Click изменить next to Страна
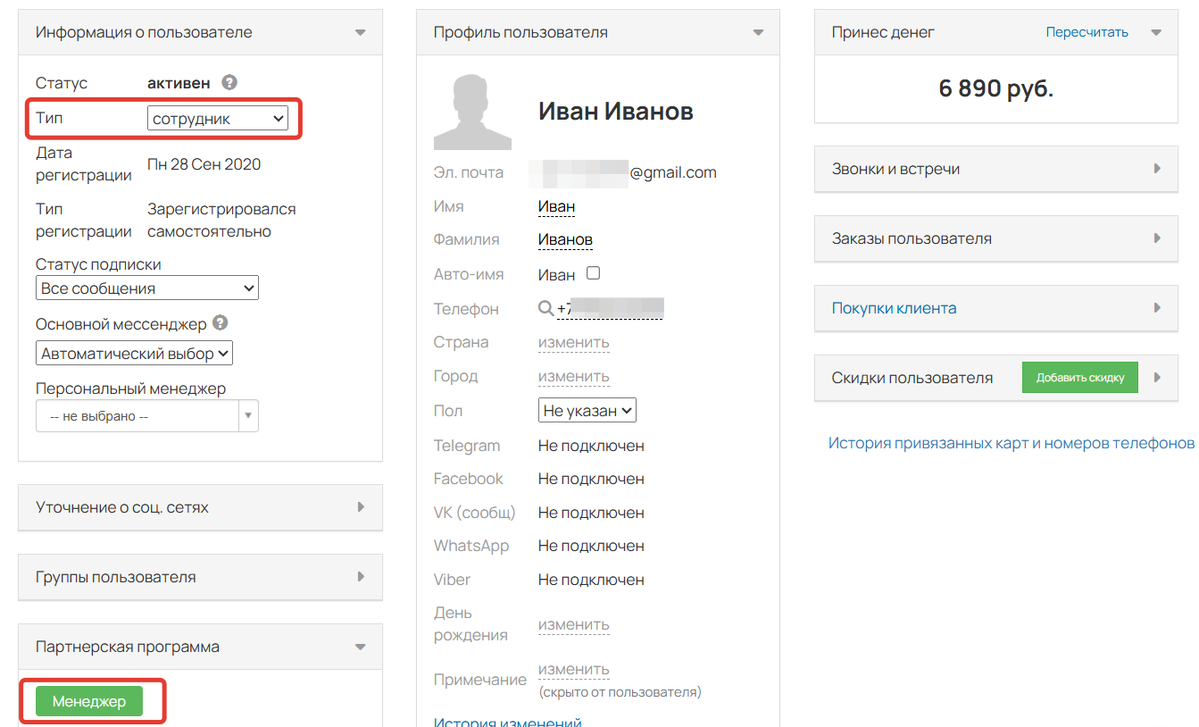This screenshot has width=1199, height=727. coord(573,343)
